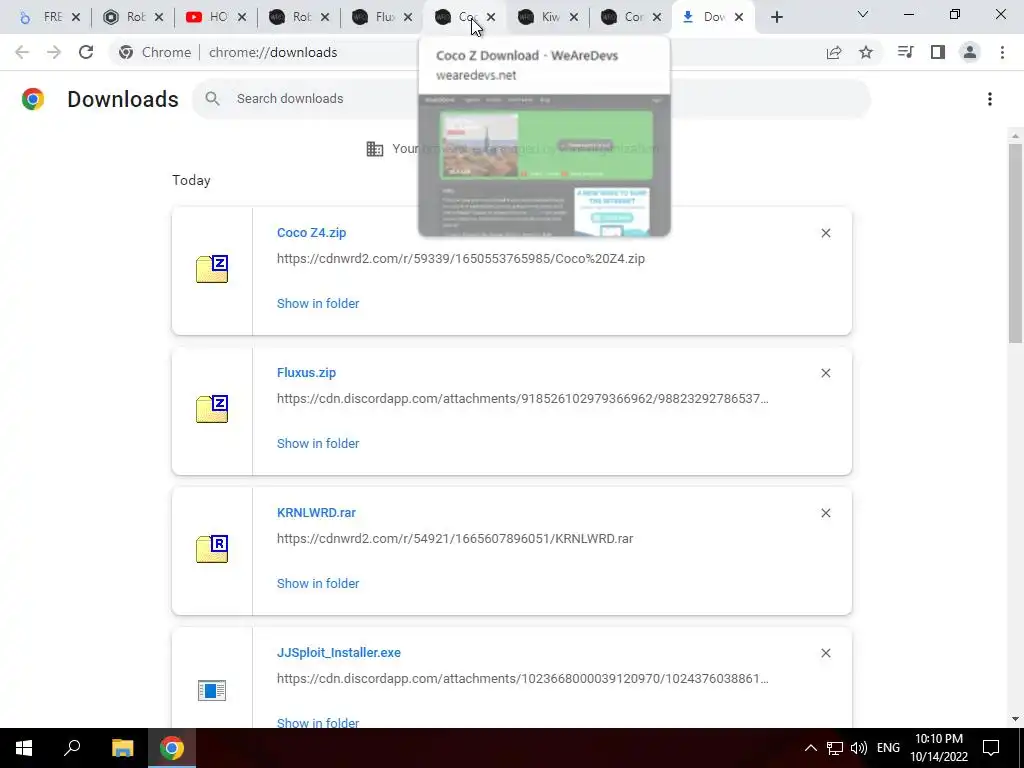Switch to the Flu tab
Image resolution: width=1024 pixels, height=768 pixels.
[x=377, y=17]
